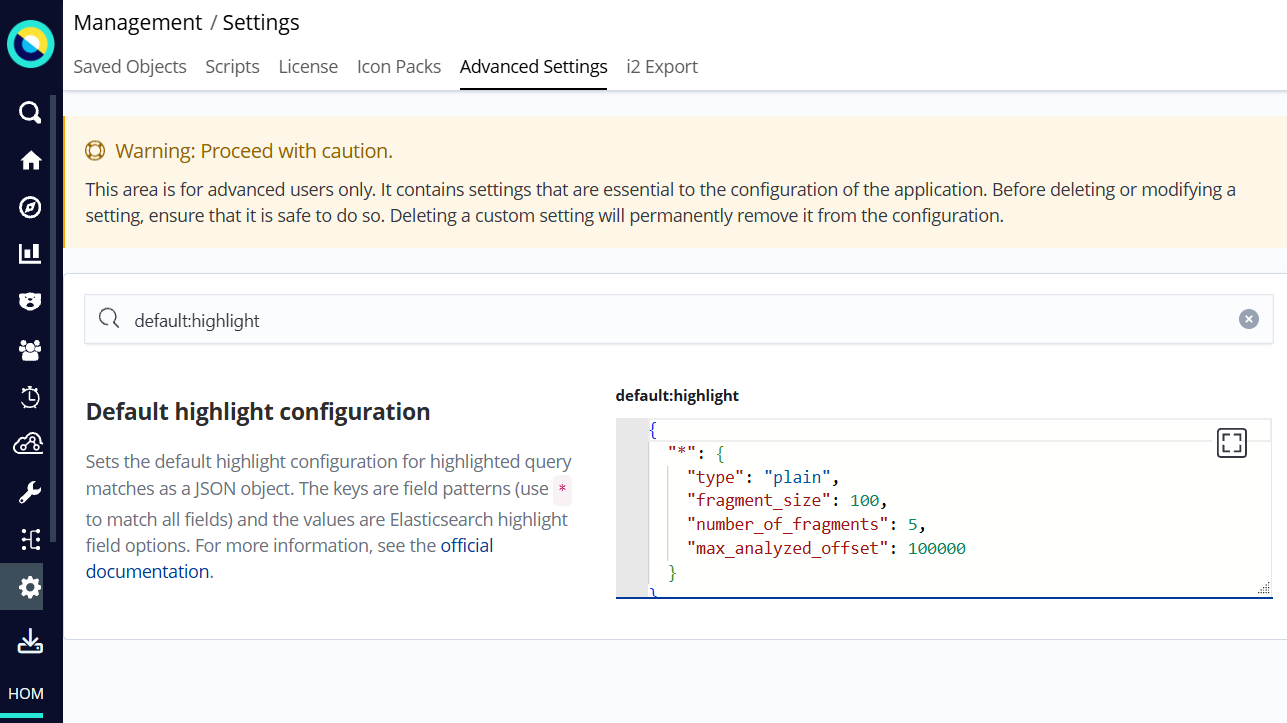This screenshot has height=723, width=1287.
Task: Click the "fragment_size": 100 line
Action: click(787, 500)
